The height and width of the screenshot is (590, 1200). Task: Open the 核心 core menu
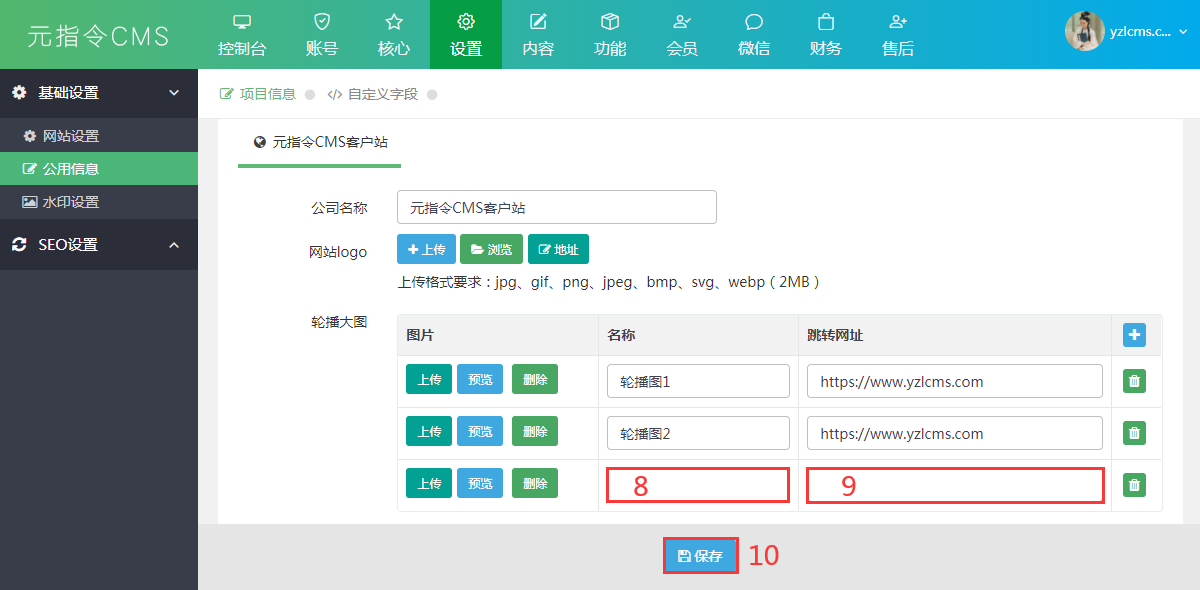[x=394, y=34]
